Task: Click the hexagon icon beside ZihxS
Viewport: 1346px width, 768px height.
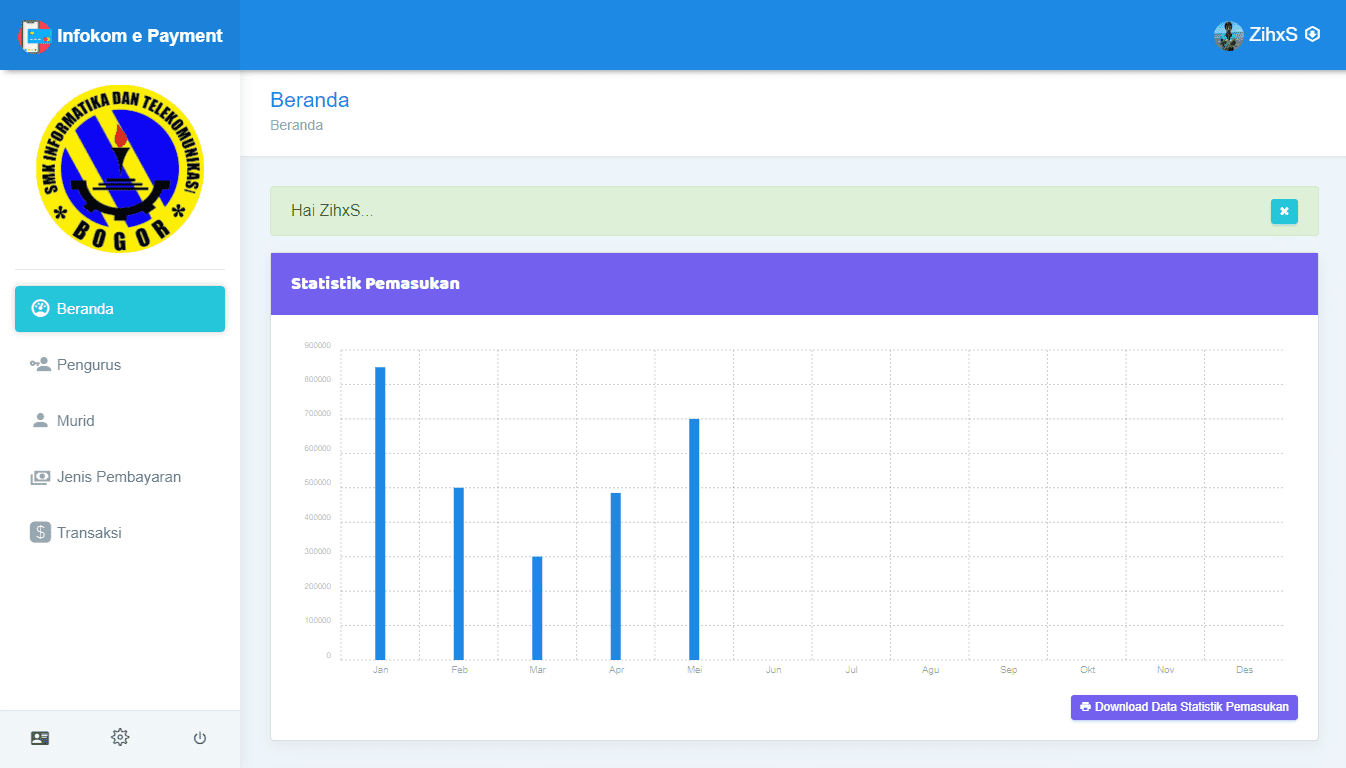Action: 1313,34
